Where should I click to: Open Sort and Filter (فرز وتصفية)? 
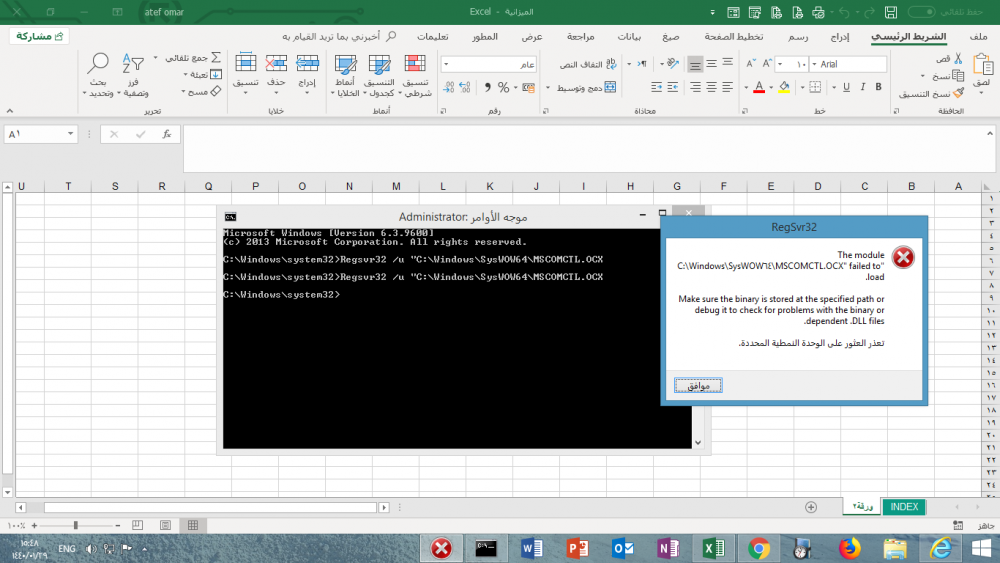click(133, 75)
